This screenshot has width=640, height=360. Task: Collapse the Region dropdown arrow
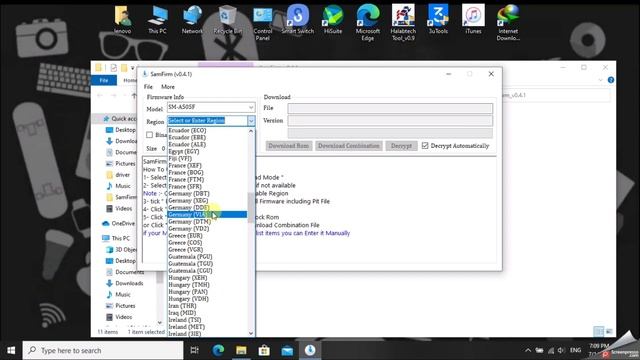(x=251, y=120)
